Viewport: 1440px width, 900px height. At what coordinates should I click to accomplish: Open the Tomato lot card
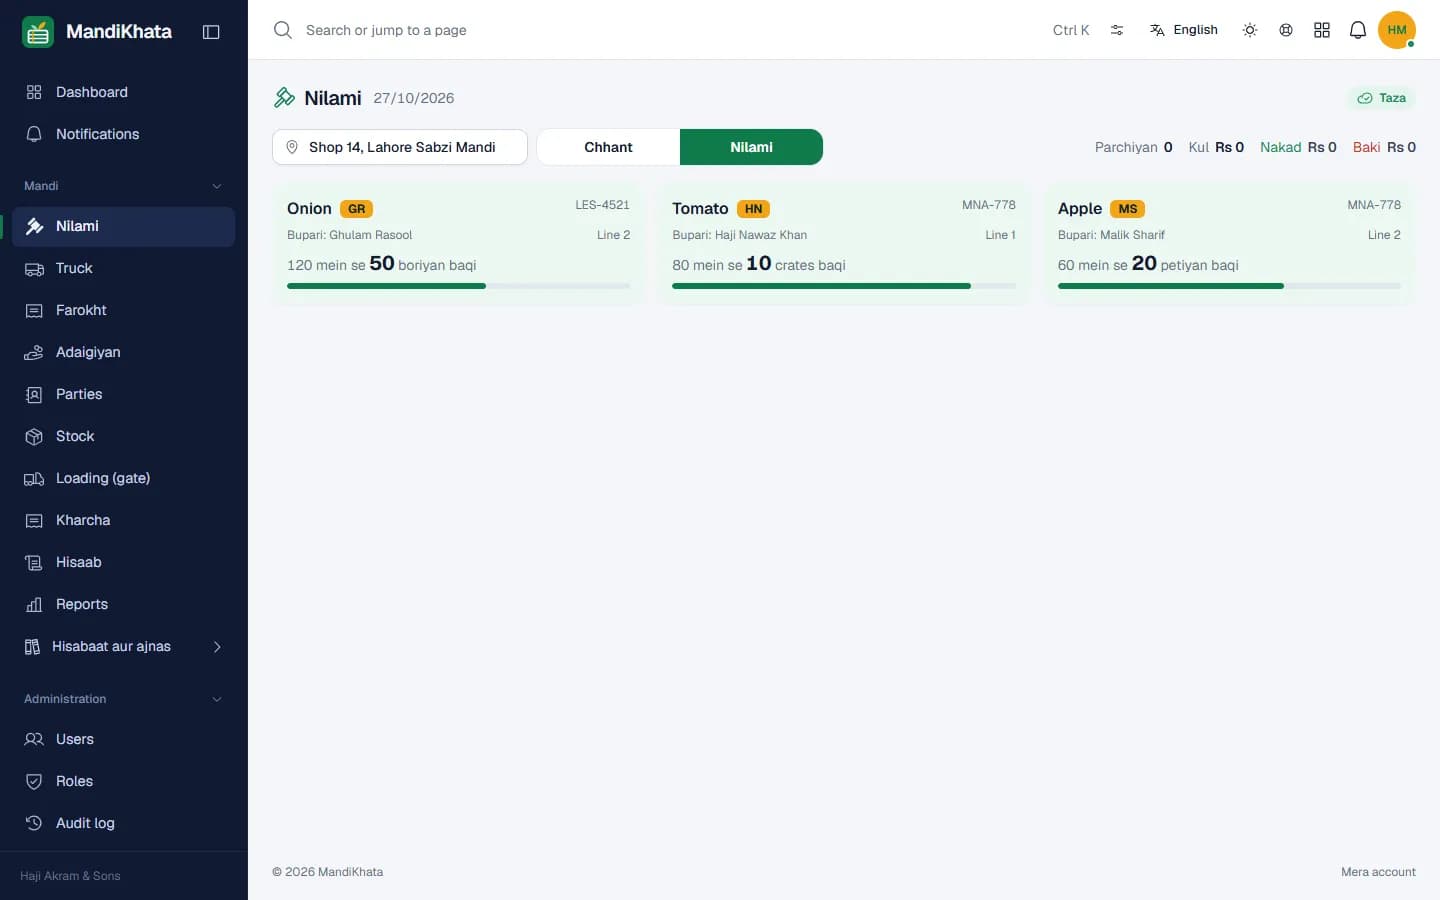tap(844, 244)
